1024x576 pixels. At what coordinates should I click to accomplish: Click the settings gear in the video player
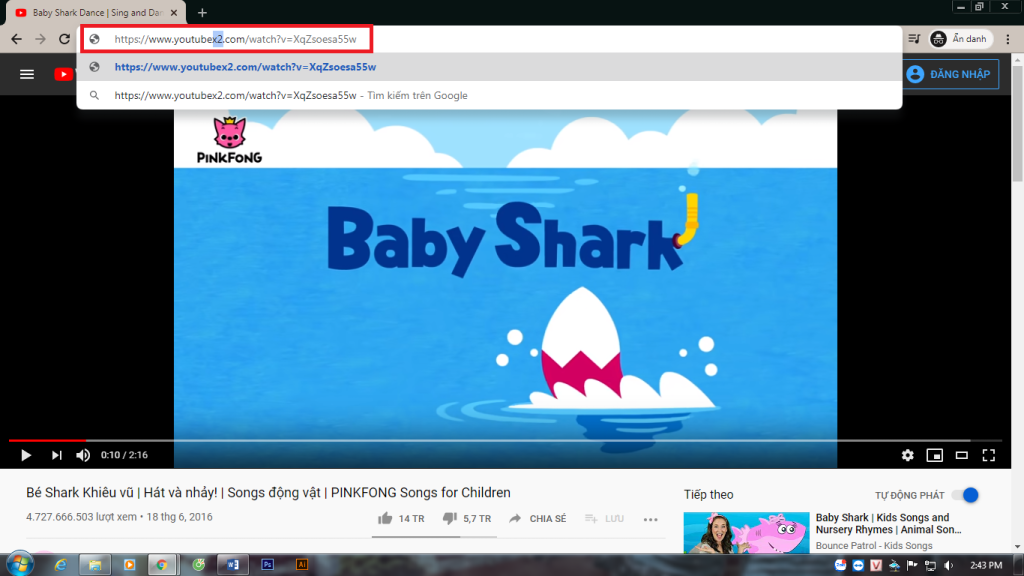(x=907, y=455)
